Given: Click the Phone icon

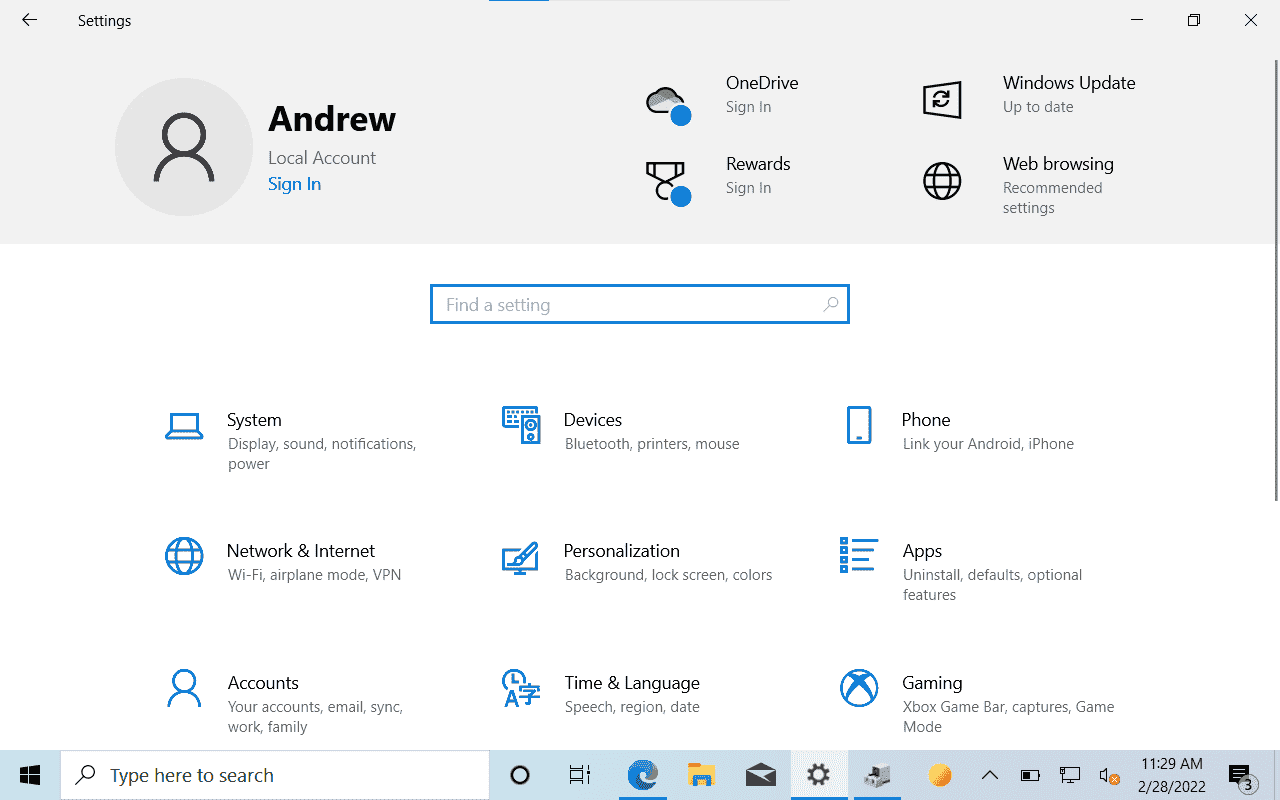Looking at the screenshot, I should 859,425.
